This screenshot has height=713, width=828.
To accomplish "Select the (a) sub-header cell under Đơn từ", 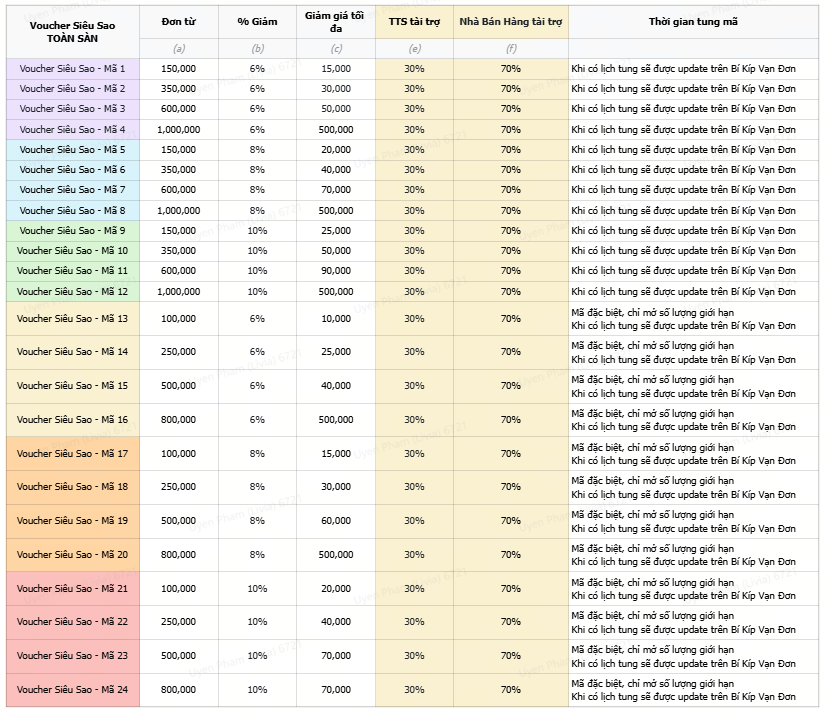I will click(x=178, y=48).
